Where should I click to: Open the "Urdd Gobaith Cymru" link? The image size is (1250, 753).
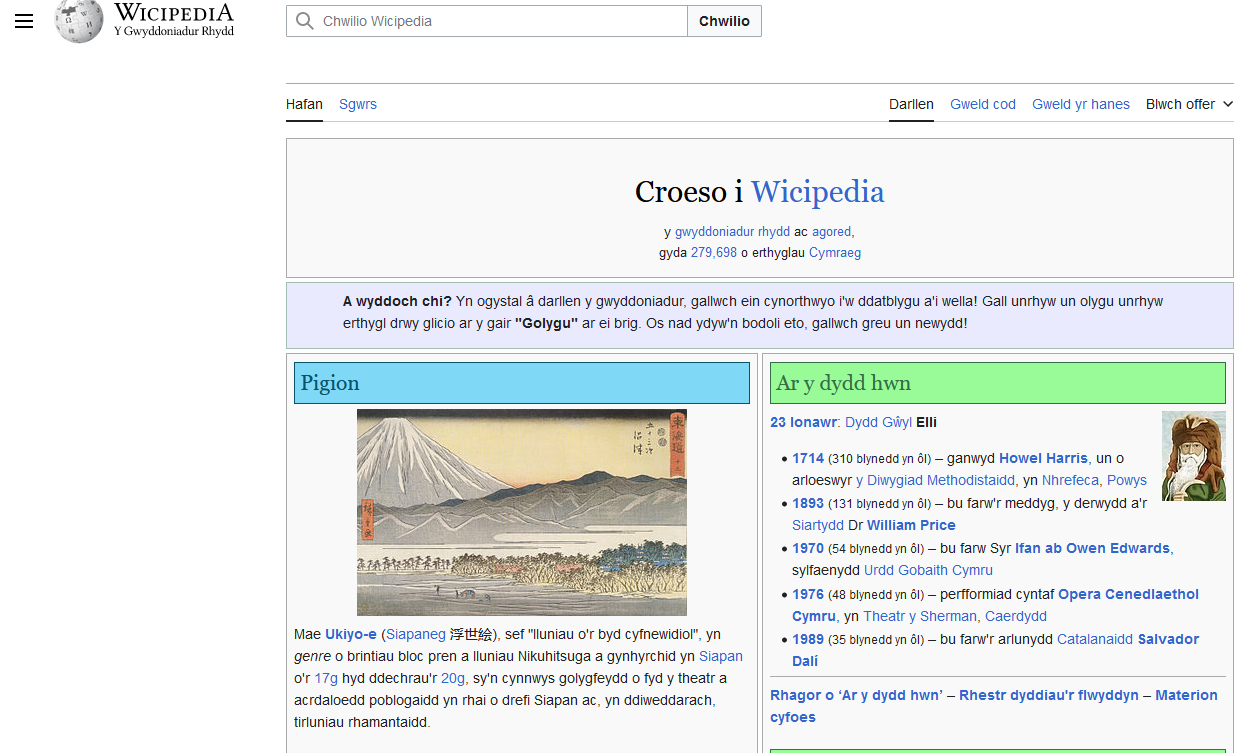(928, 570)
